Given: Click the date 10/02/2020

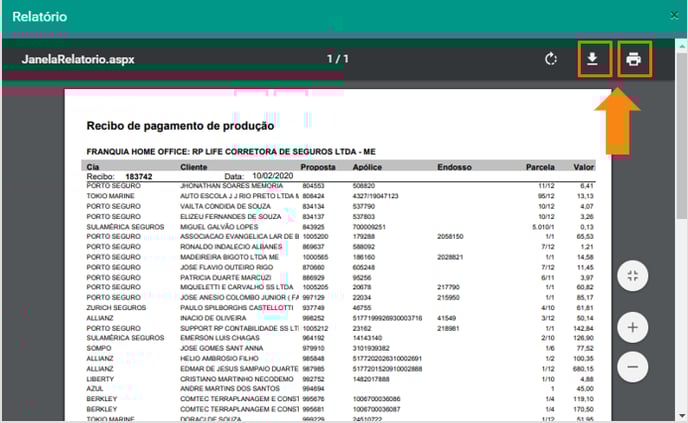Looking at the screenshot, I should (272, 176).
